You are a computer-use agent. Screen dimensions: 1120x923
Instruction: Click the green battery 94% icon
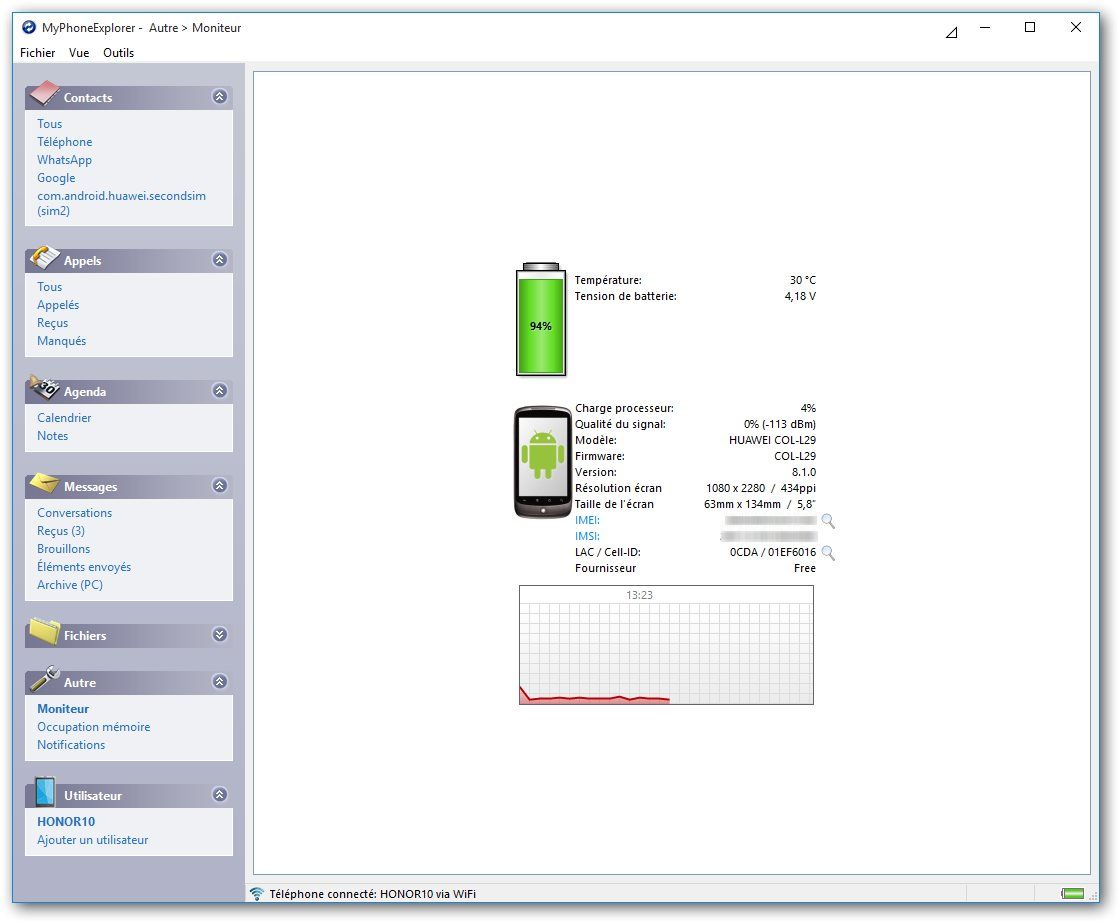click(x=540, y=319)
